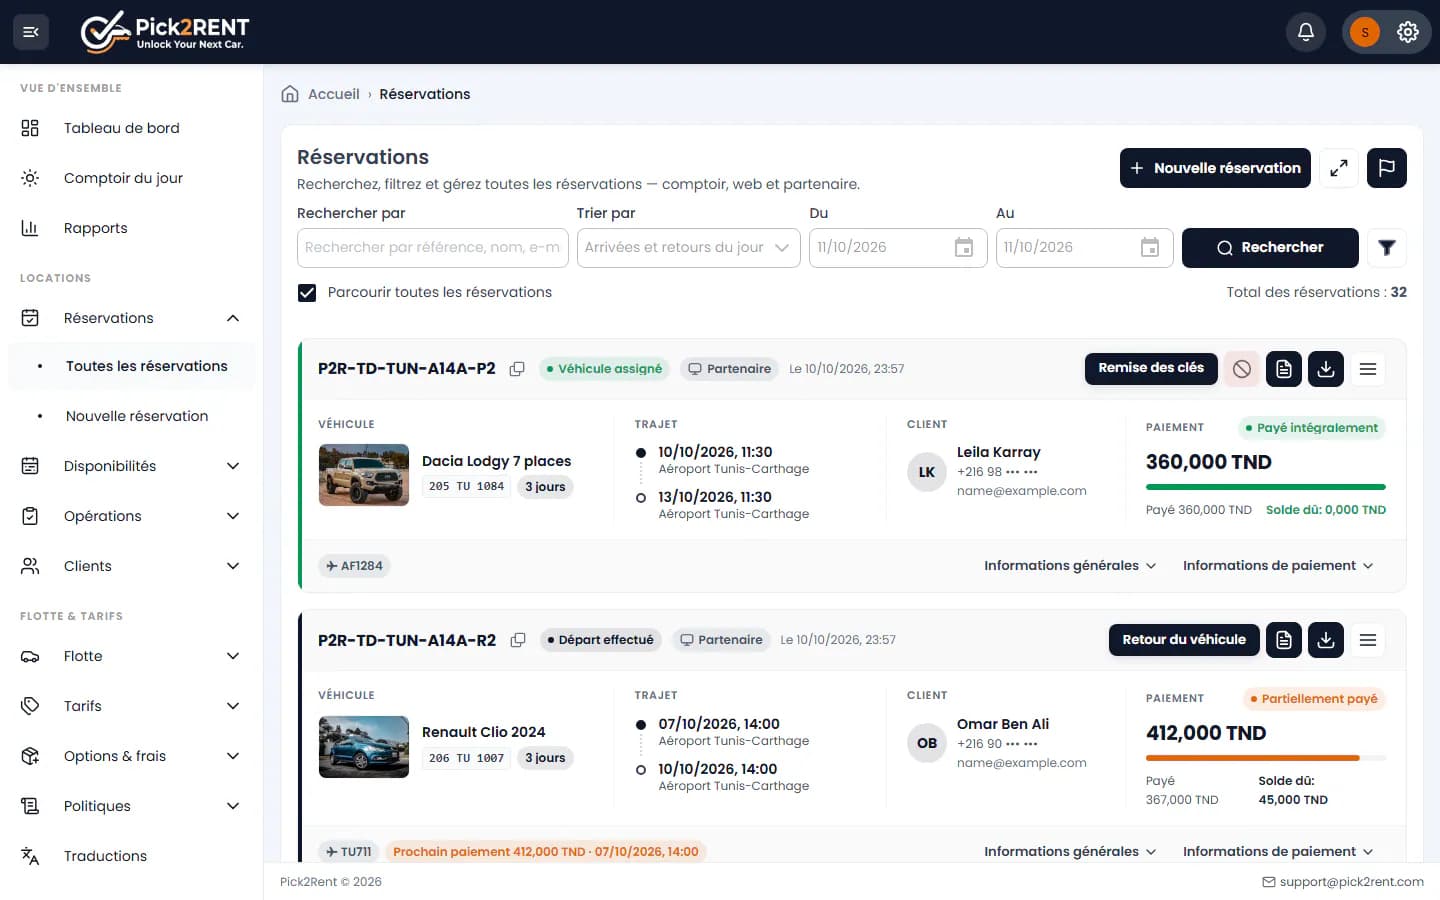1440x900 pixels.
Task: Click the payment progress bar for 412,000 TND
Action: 1266,758
